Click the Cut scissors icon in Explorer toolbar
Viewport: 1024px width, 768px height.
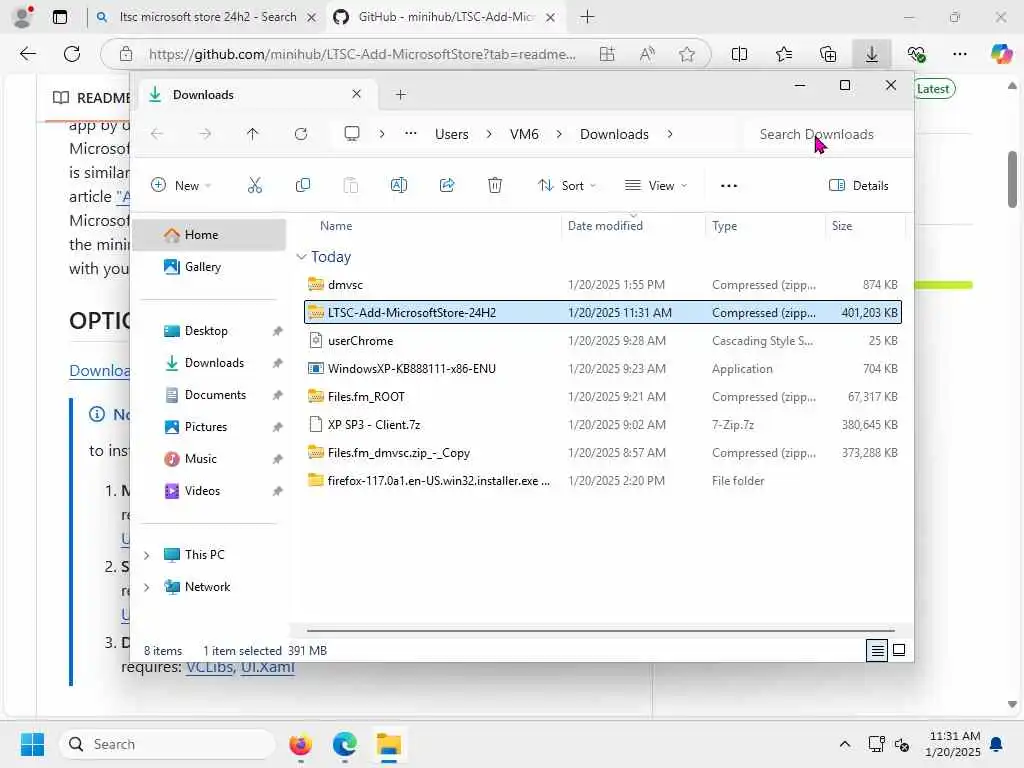pos(255,185)
